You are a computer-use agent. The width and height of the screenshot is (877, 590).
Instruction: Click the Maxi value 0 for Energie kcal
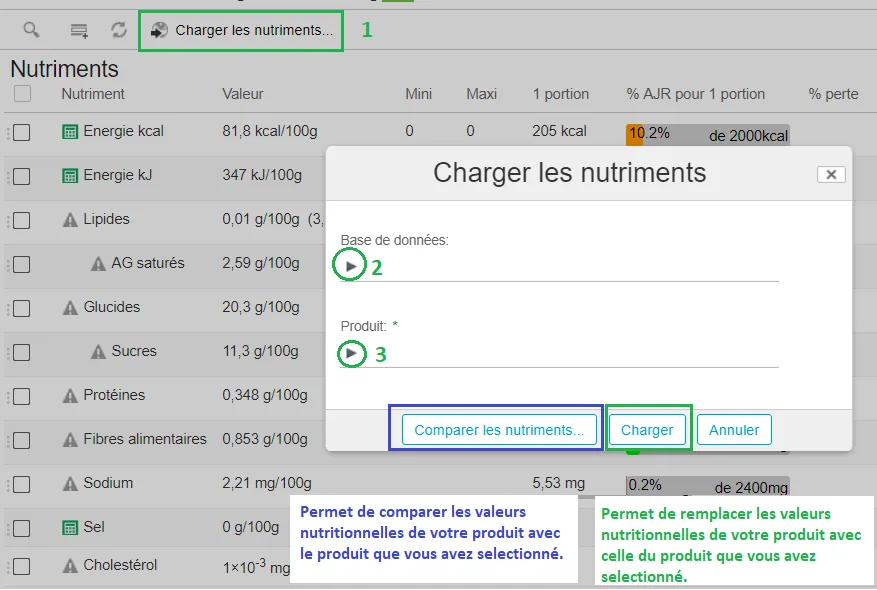470,131
